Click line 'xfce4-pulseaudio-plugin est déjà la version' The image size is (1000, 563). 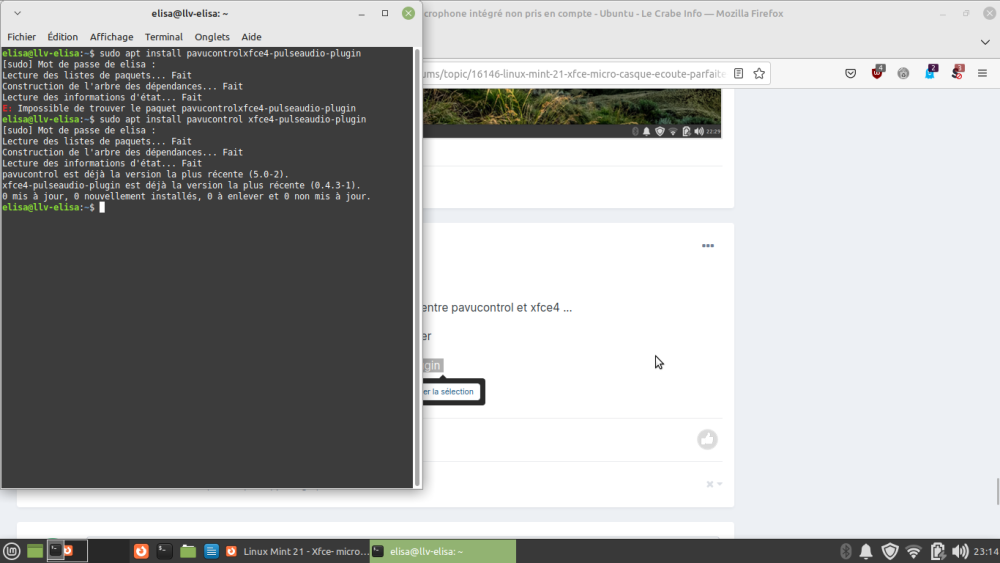pyautogui.click(x=181, y=186)
